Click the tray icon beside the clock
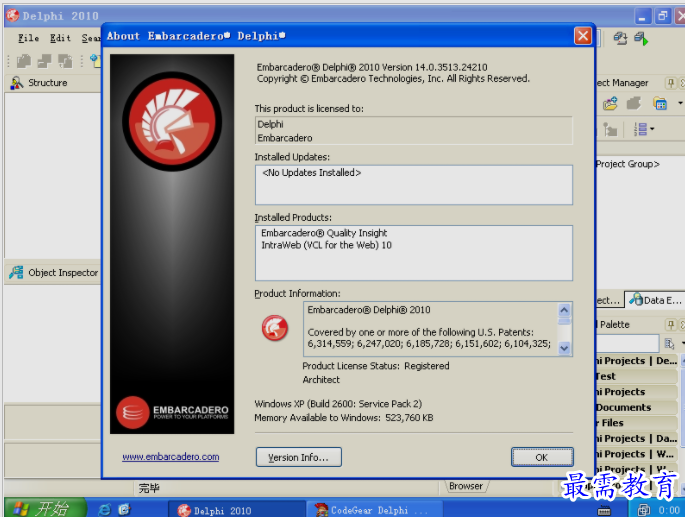 coord(644,510)
